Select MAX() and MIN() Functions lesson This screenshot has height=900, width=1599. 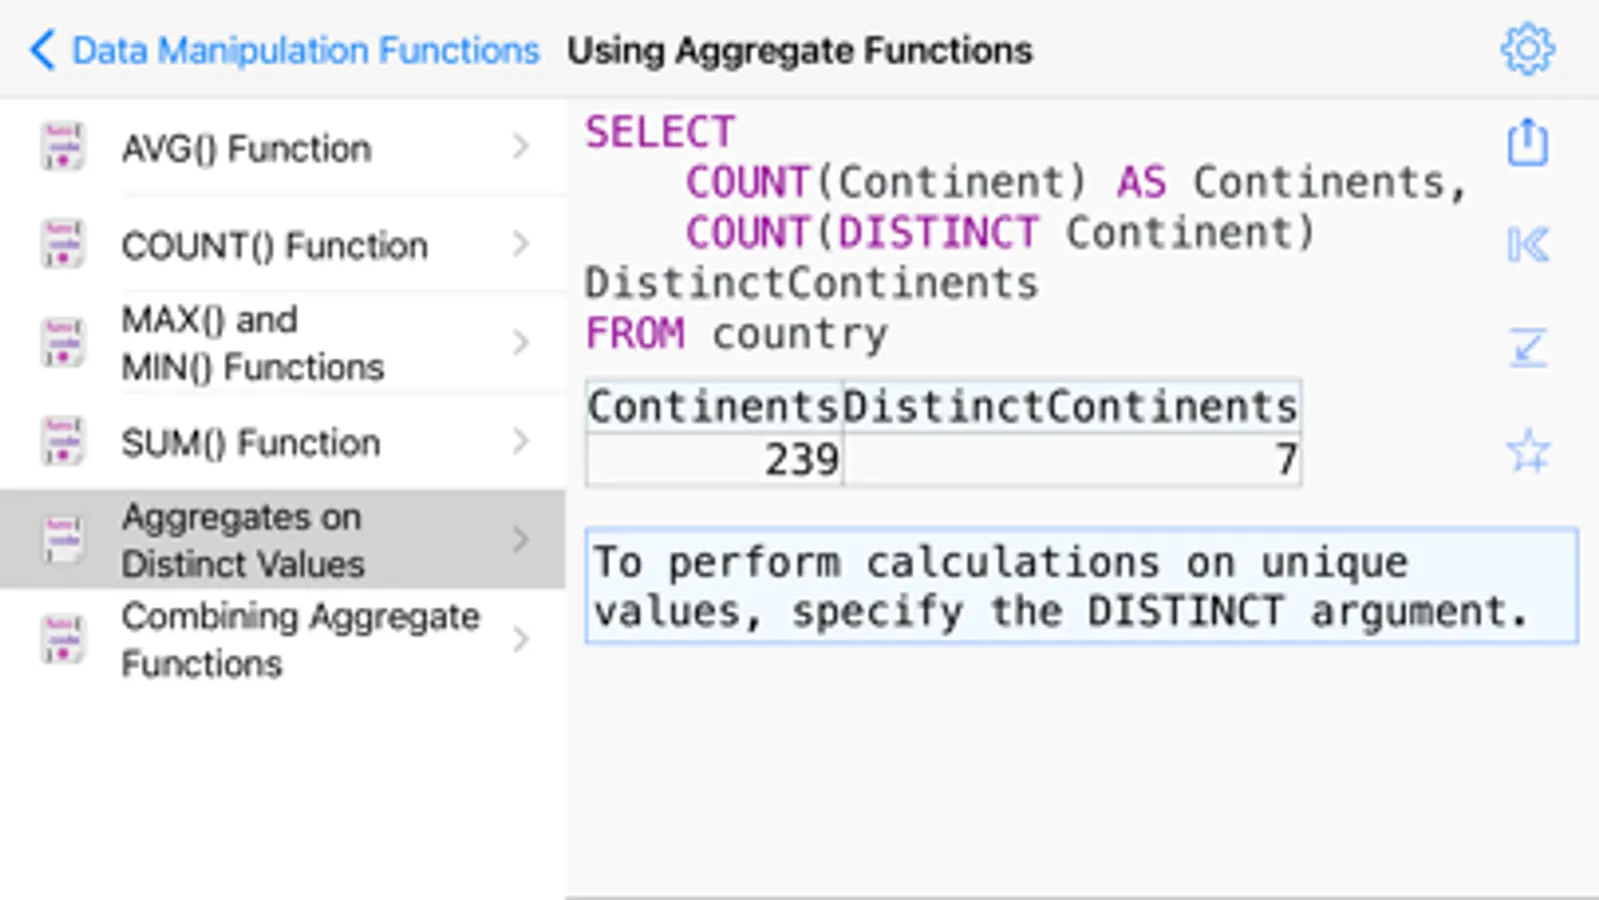pyautogui.click(x=252, y=343)
